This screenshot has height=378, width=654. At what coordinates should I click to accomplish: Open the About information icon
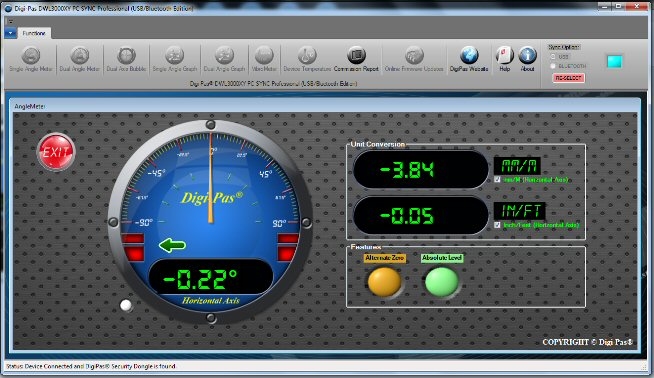[528, 60]
